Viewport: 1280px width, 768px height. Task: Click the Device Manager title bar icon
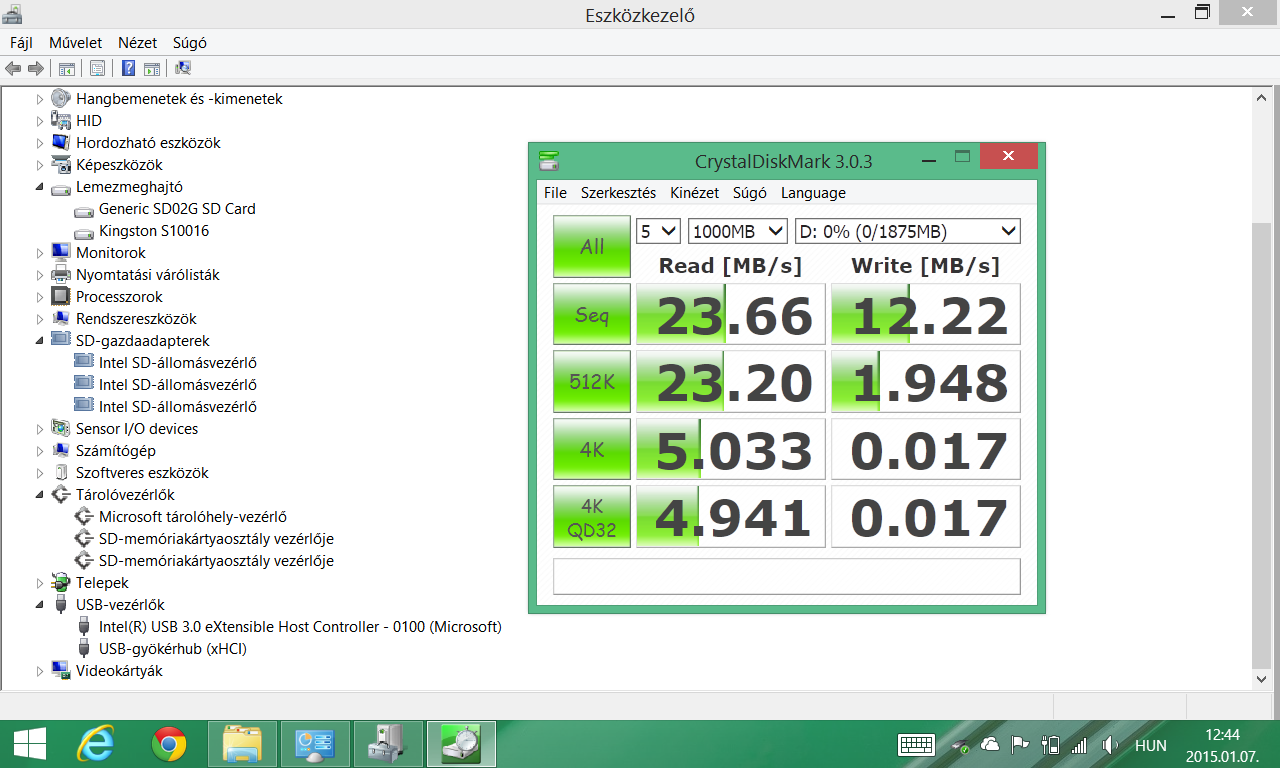(12, 14)
